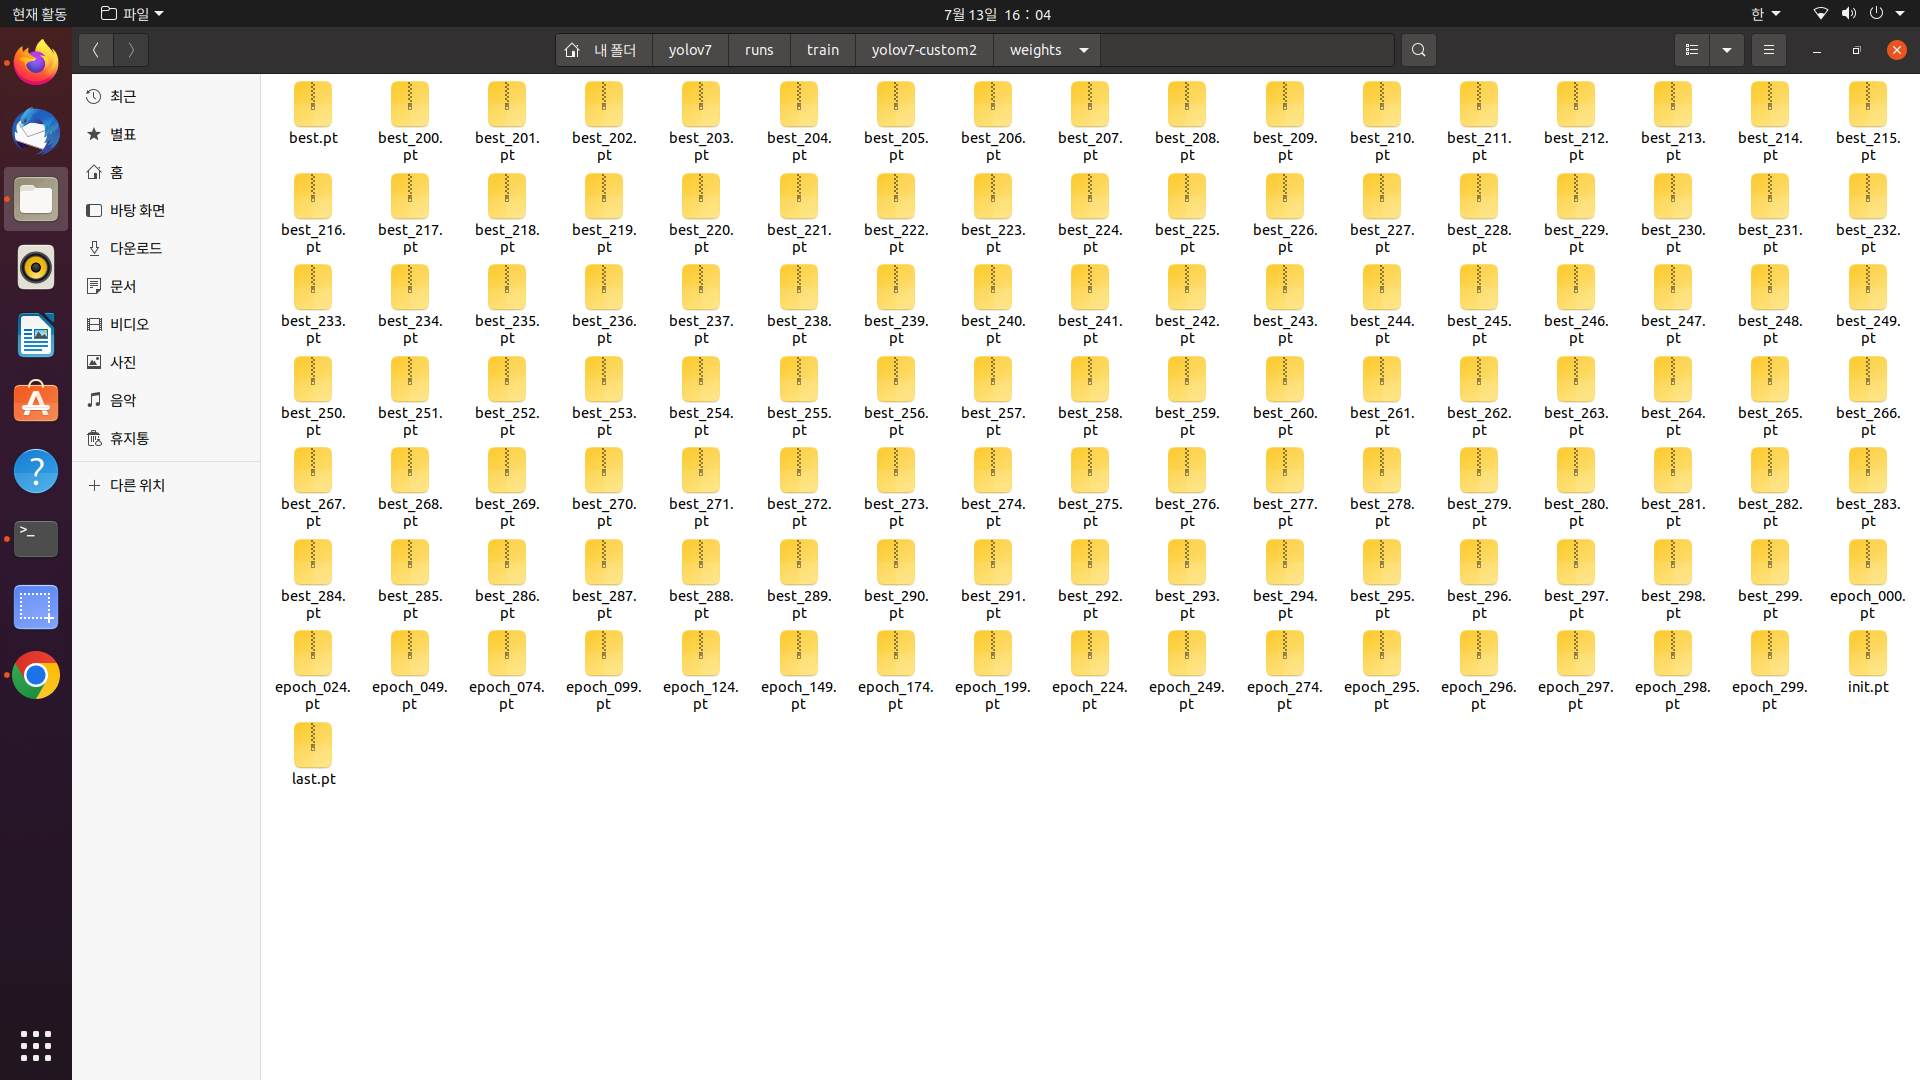Select the init.pt file icon
Viewport: 1920px width, 1080px height.
tap(1867, 654)
